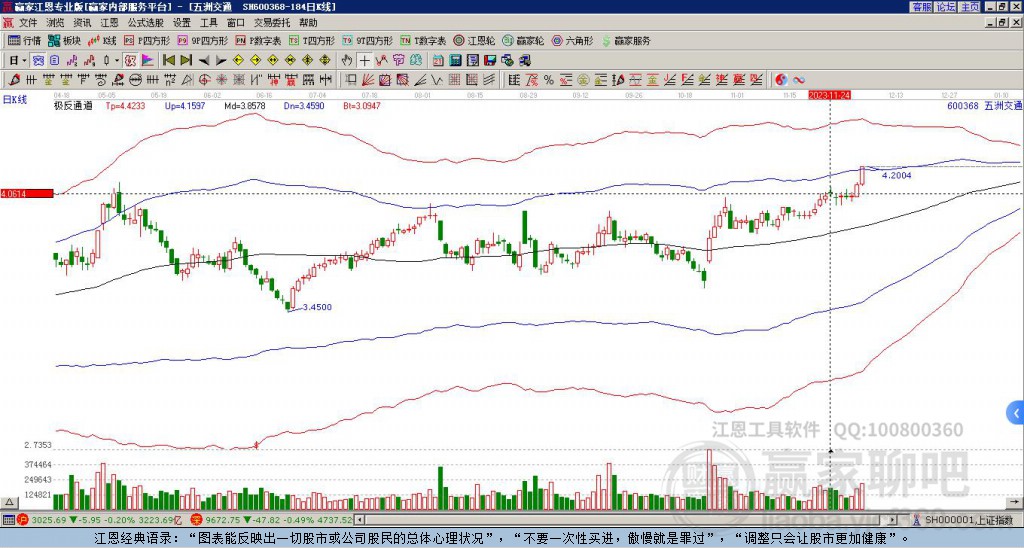
Task: Open the P数字表 tool
Action: pyautogui.click(x=259, y=40)
